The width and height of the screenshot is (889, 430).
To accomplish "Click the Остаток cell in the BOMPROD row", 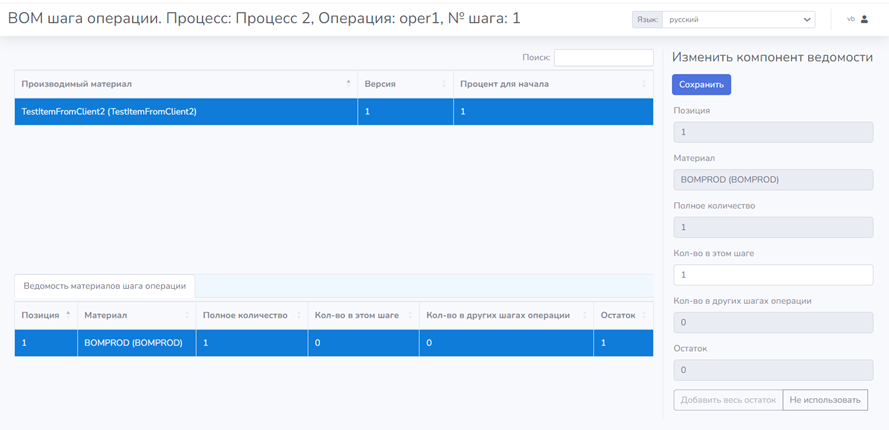I will pos(623,343).
